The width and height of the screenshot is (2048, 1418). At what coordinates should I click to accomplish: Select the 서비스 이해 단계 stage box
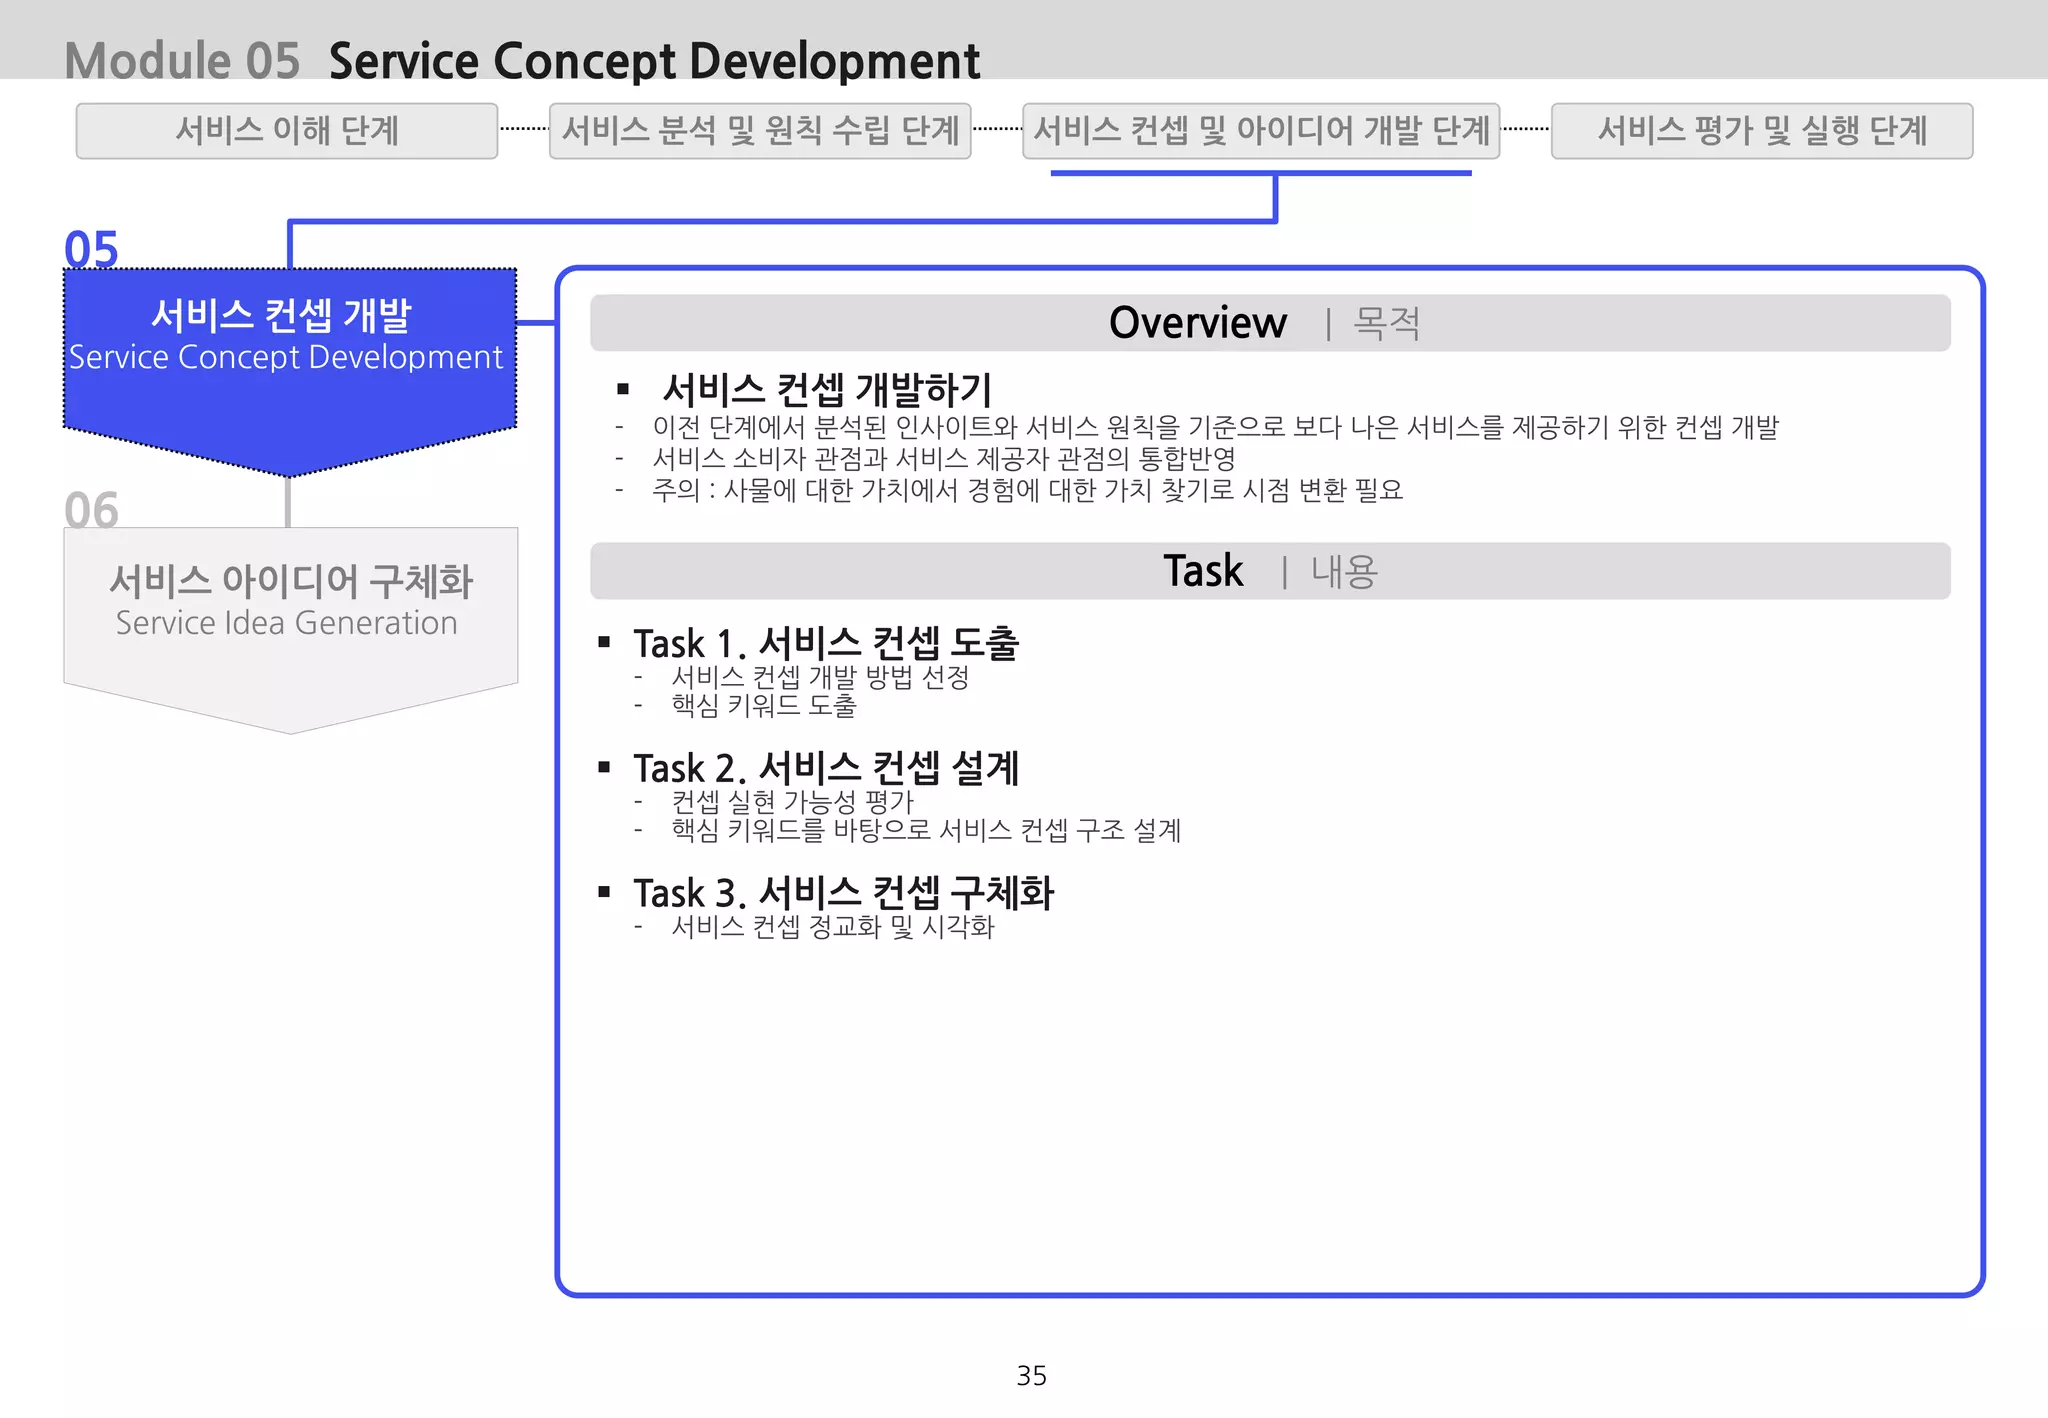pos(287,131)
